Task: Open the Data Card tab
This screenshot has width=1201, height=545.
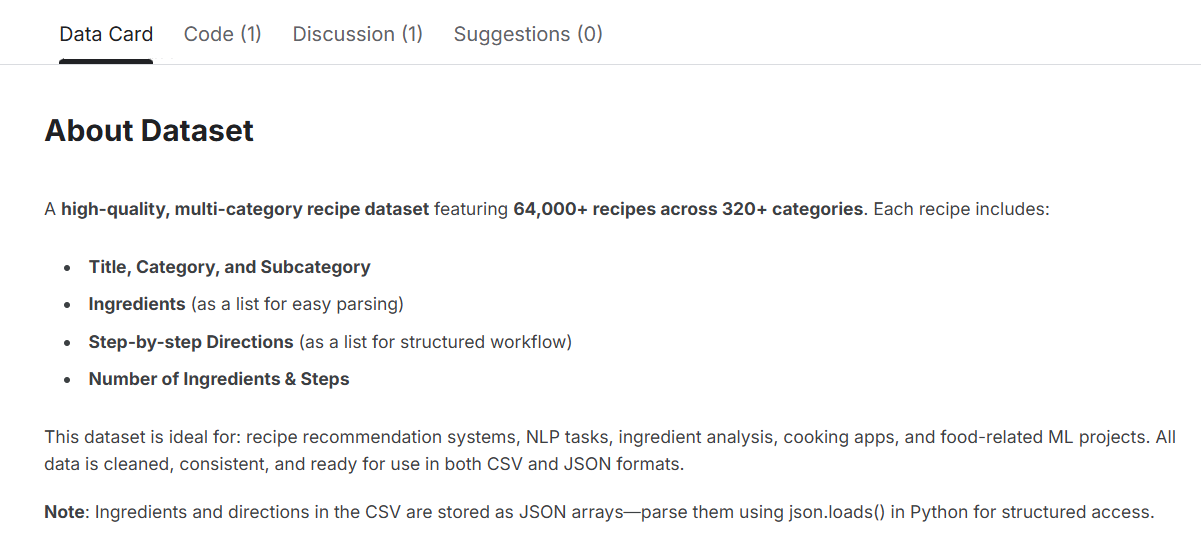Action: click(106, 34)
